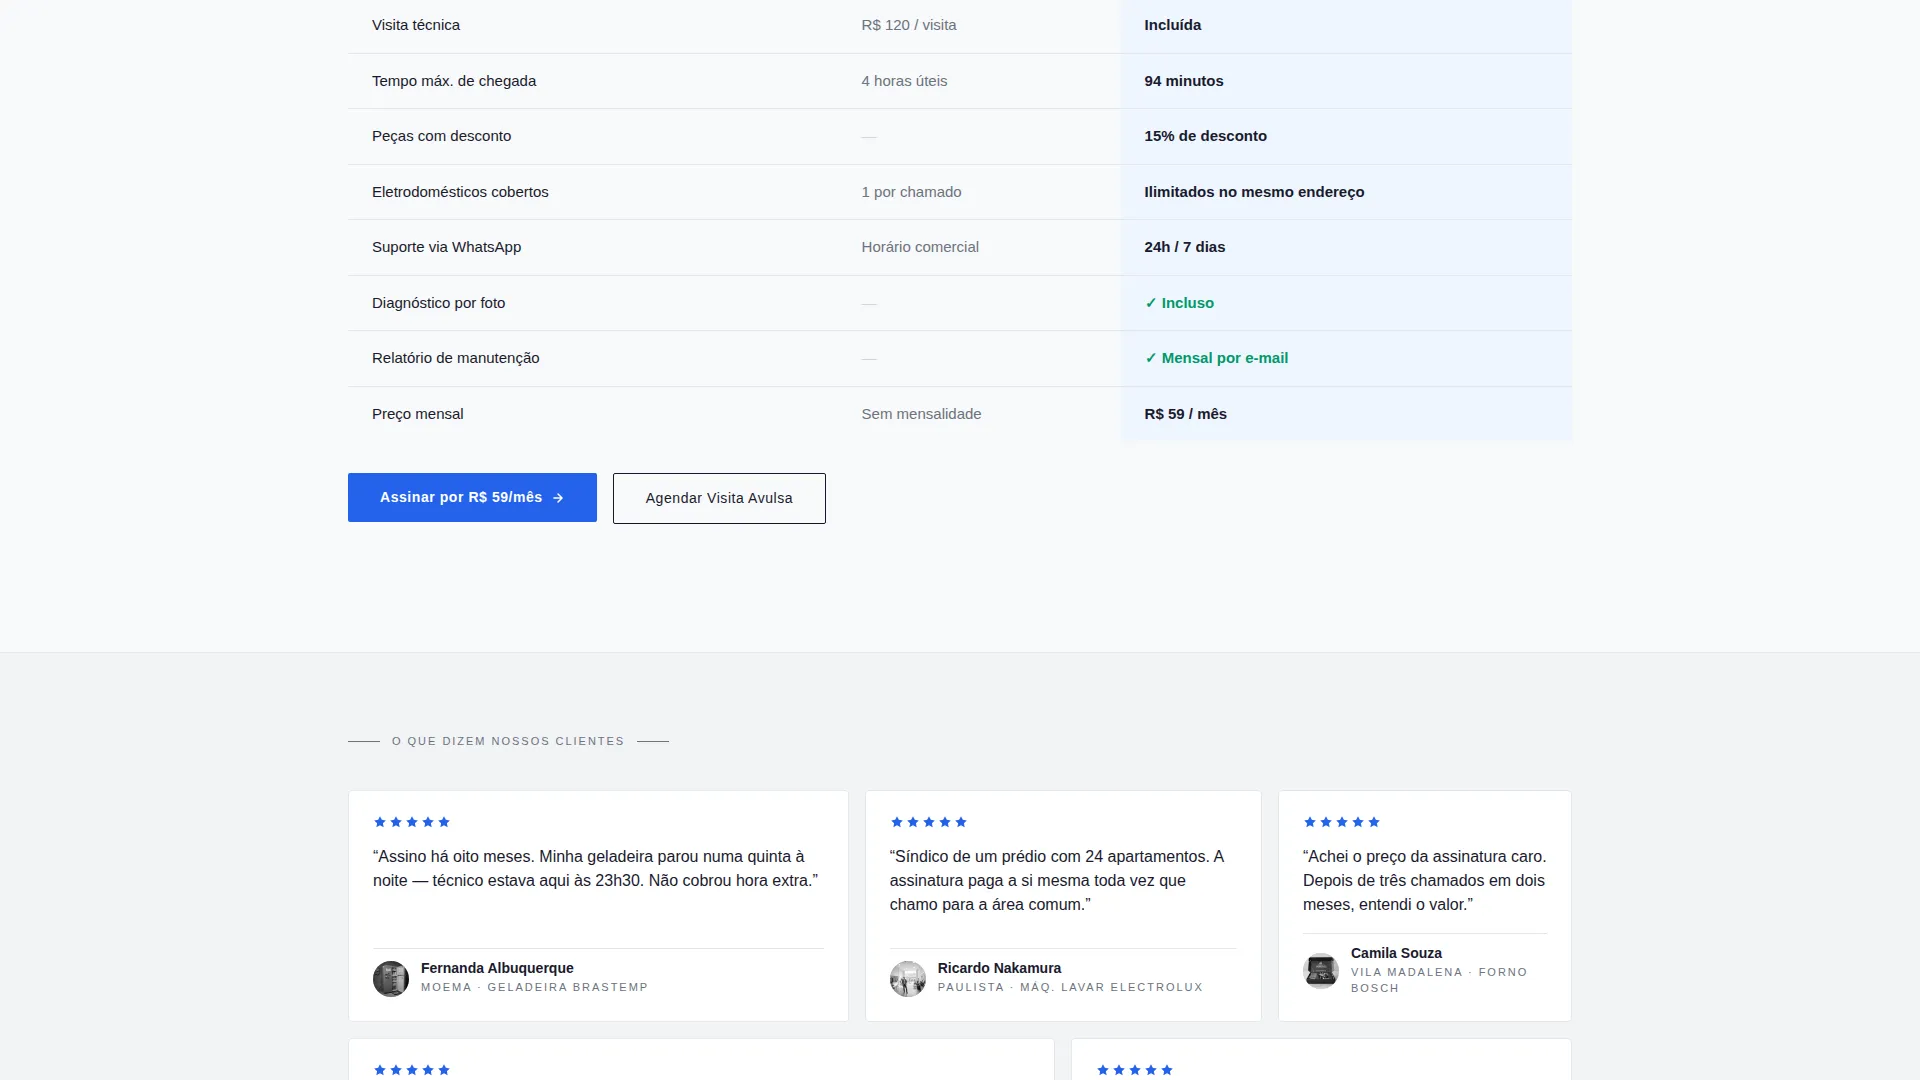
Task: Click the Agendar Visita Avulsa button
Action: 719,498
